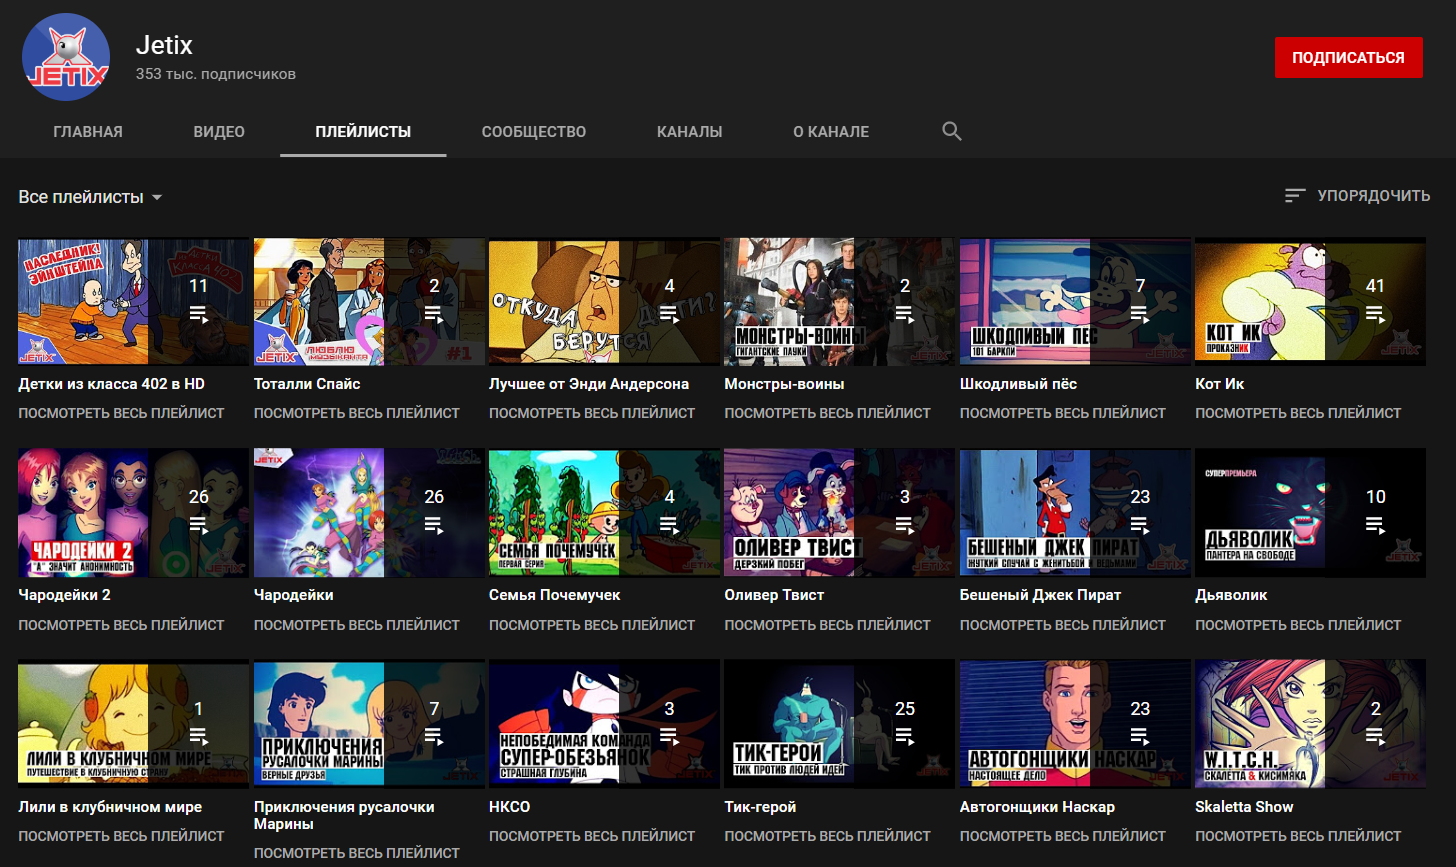Open the channel search magnifier icon
Screen dimensions: 1456x867
[951, 132]
